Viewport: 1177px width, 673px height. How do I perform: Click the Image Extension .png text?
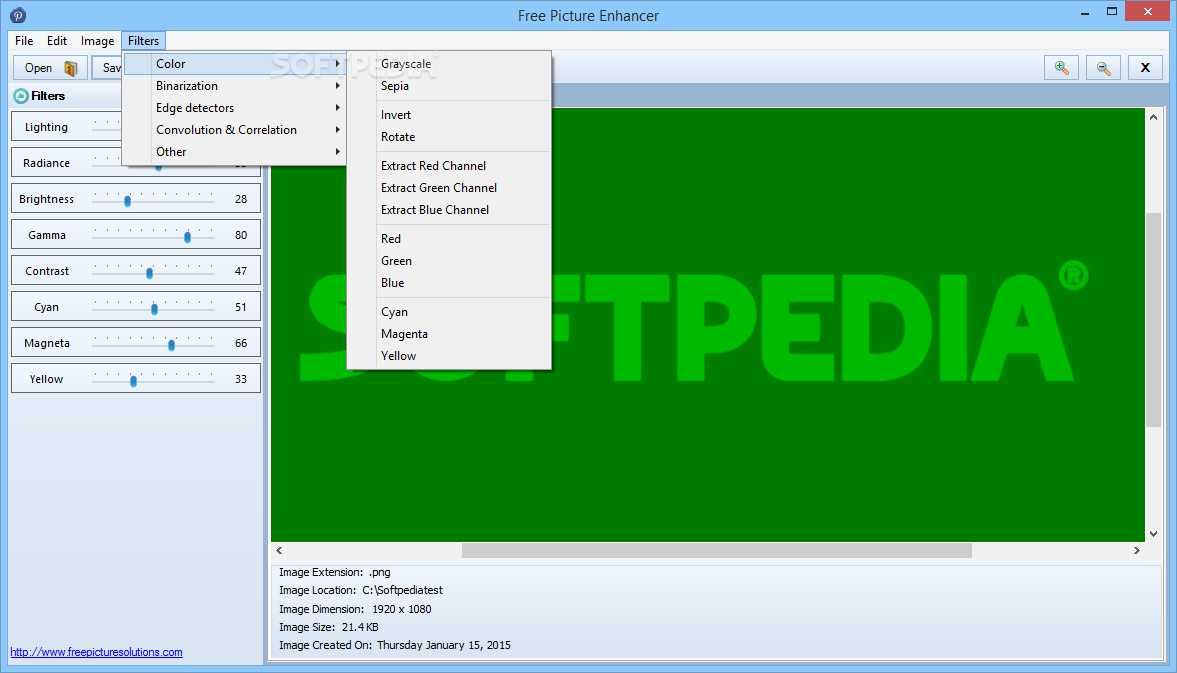335,572
